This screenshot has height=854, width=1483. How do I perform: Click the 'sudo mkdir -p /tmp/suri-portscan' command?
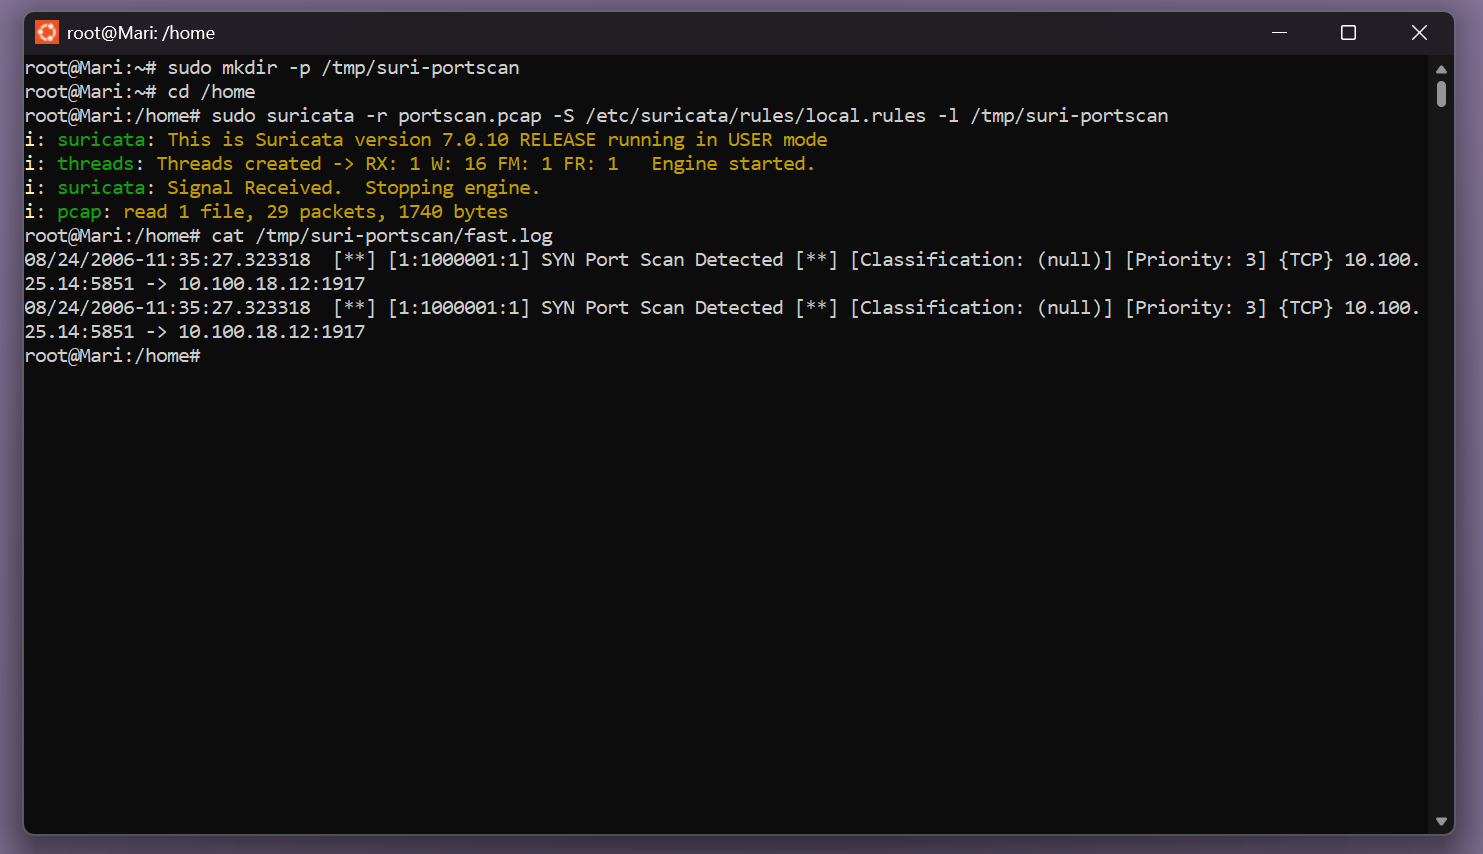(x=343, y=68)
